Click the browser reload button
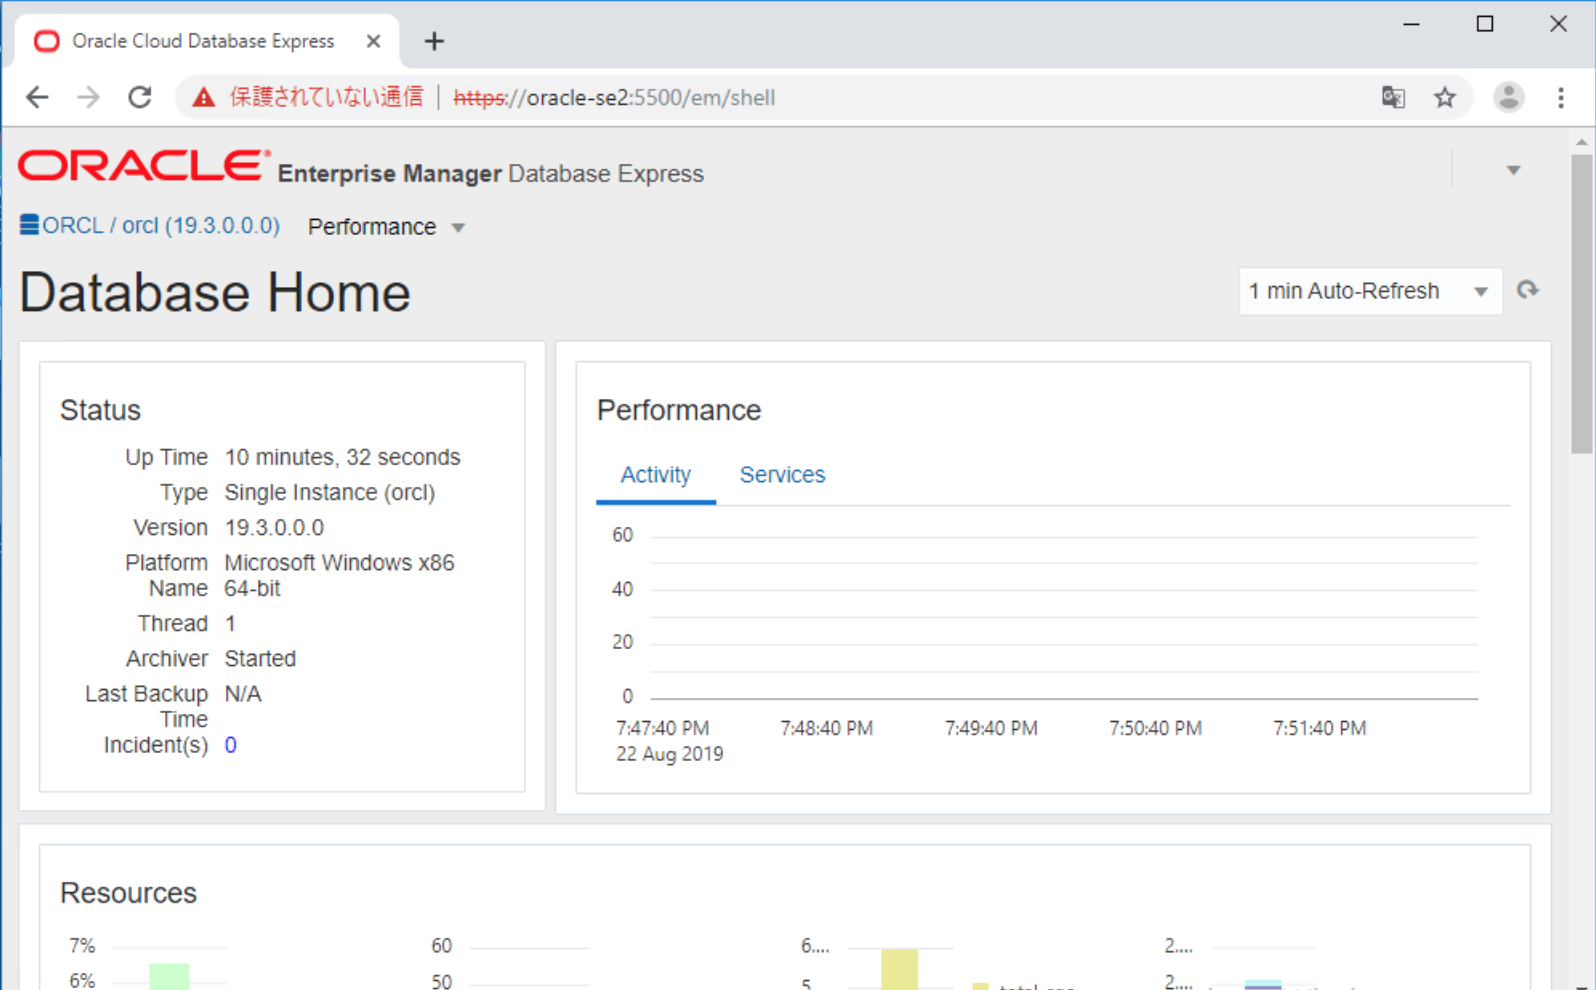This screenshot has height=990, width=1596. point(140,97)
